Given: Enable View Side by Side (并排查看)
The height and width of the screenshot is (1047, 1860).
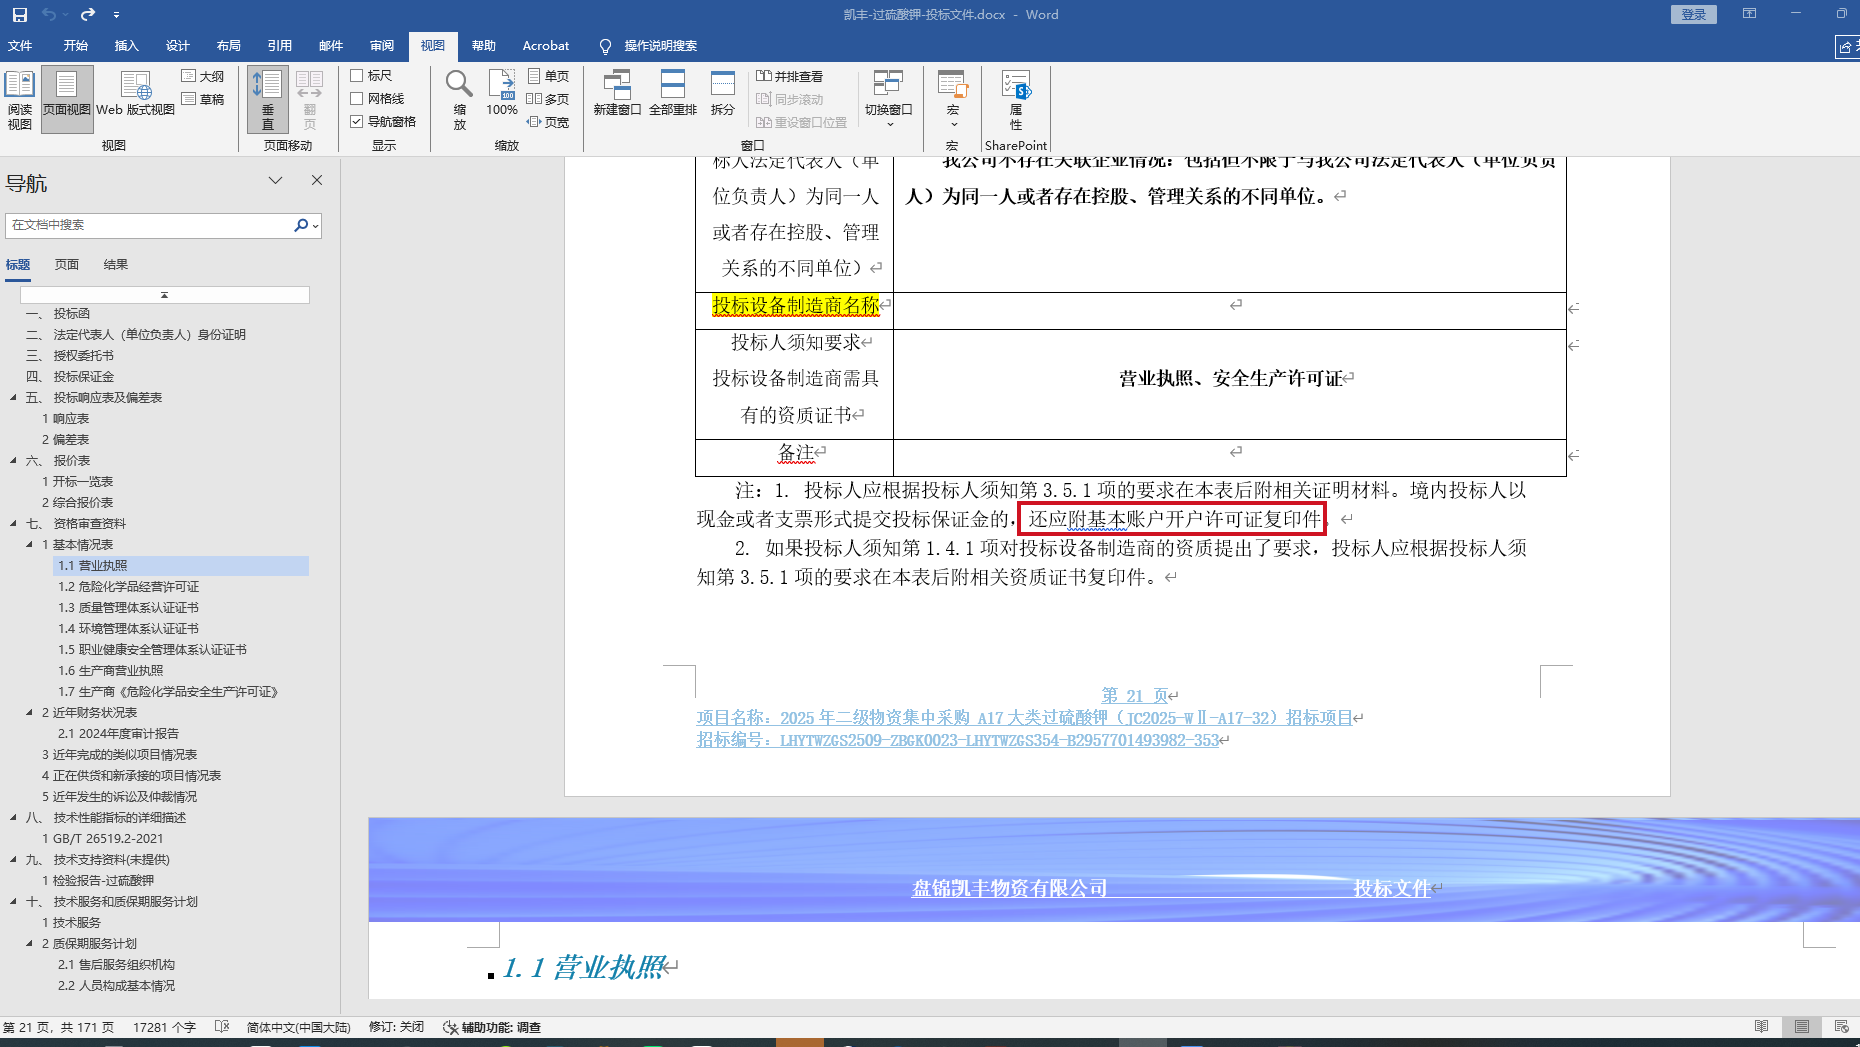Looking at the screenshot, I should tap(790, 76).
